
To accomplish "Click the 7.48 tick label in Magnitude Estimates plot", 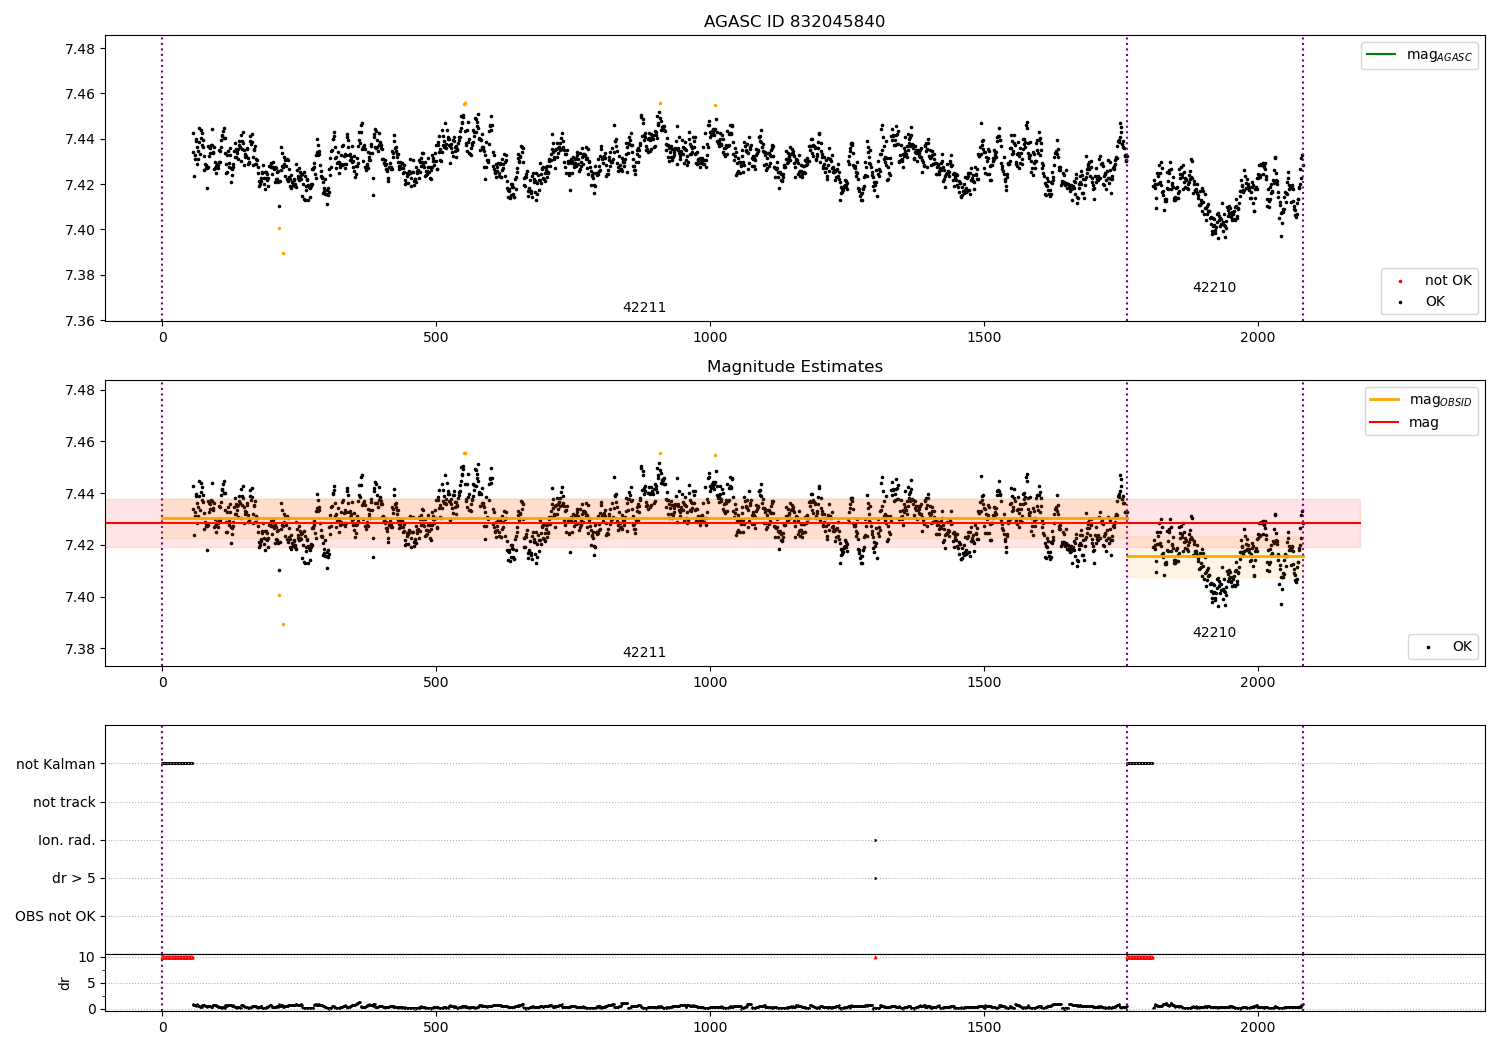I will click(80, 390).
